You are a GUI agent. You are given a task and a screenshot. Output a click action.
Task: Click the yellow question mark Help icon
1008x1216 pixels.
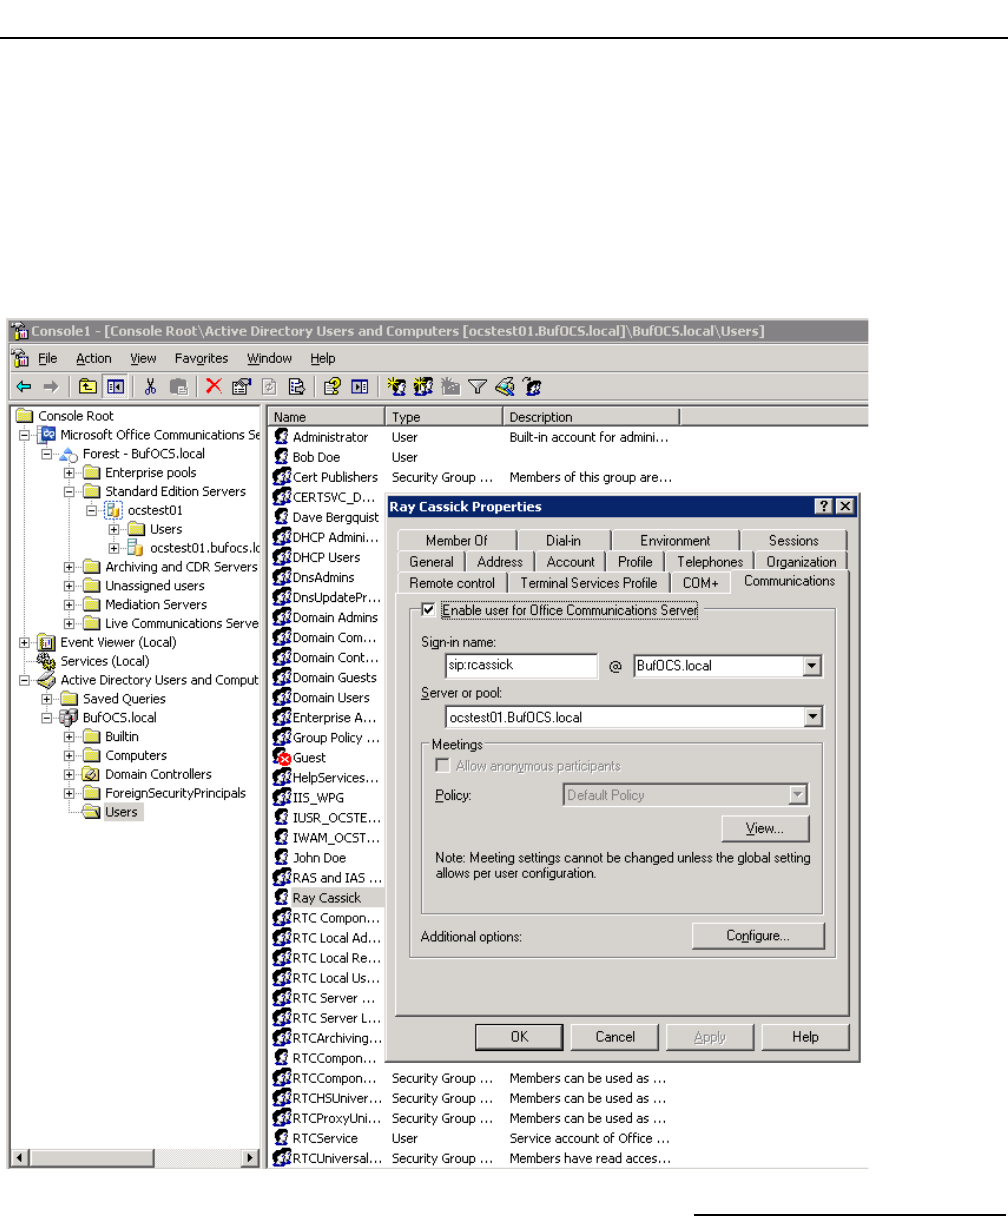[x=332, y=386]
